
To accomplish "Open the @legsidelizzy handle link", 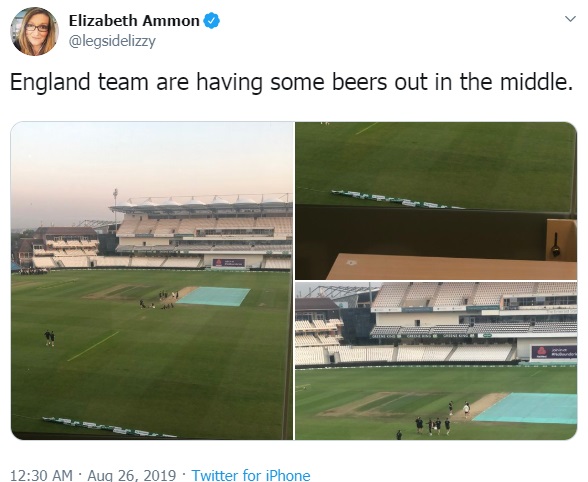I will coord(112,41).
